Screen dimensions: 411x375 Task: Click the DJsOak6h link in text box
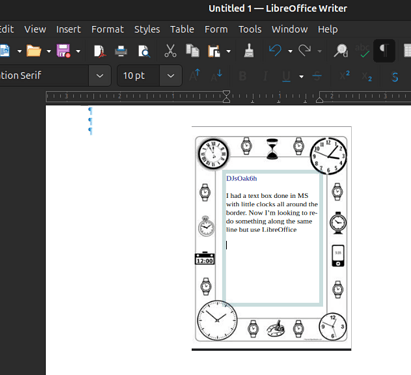pos(242,178)
